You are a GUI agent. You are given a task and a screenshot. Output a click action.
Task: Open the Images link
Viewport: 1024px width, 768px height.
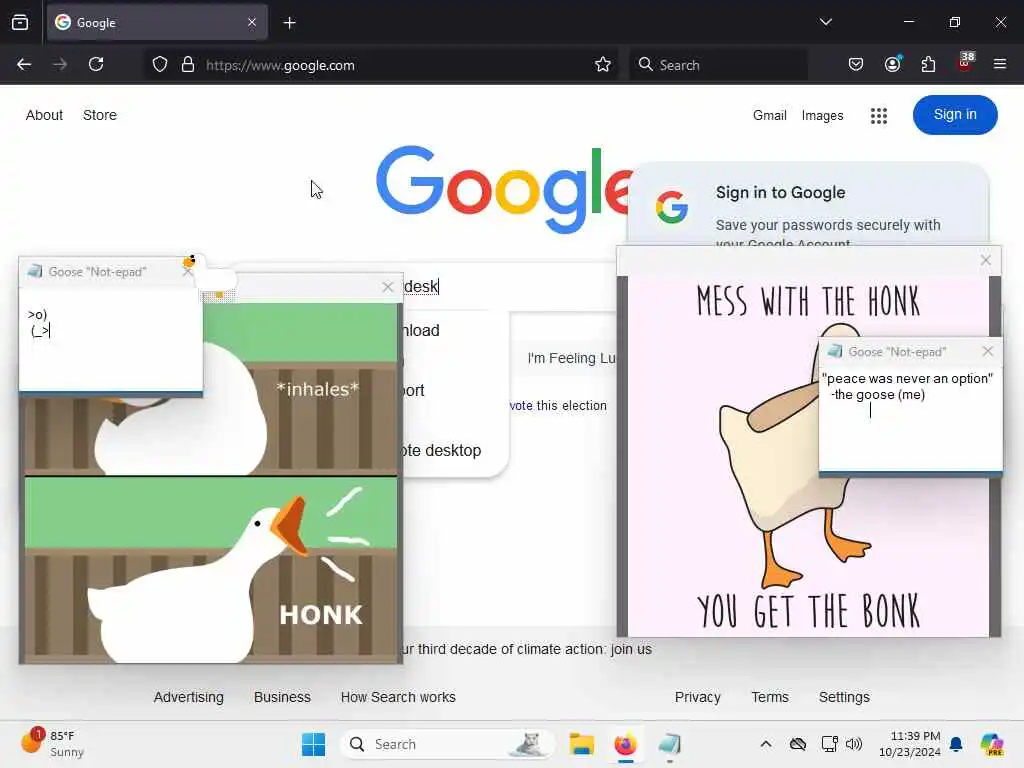click(822, 116)
